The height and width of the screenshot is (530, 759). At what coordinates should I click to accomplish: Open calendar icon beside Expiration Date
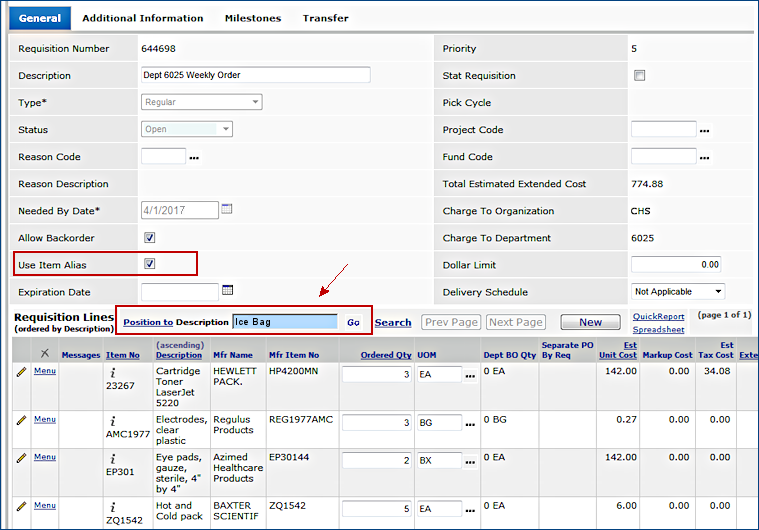tap(227, 290)
